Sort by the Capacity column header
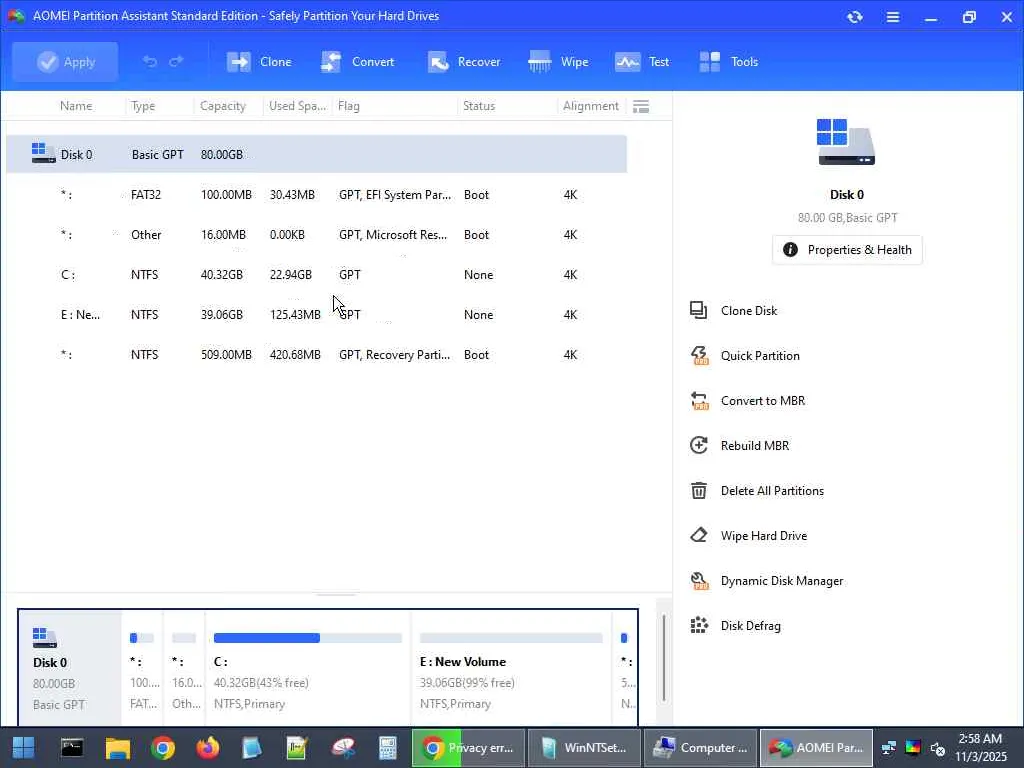The height and width of the screenshot is (768, 1024). (223, 106)
